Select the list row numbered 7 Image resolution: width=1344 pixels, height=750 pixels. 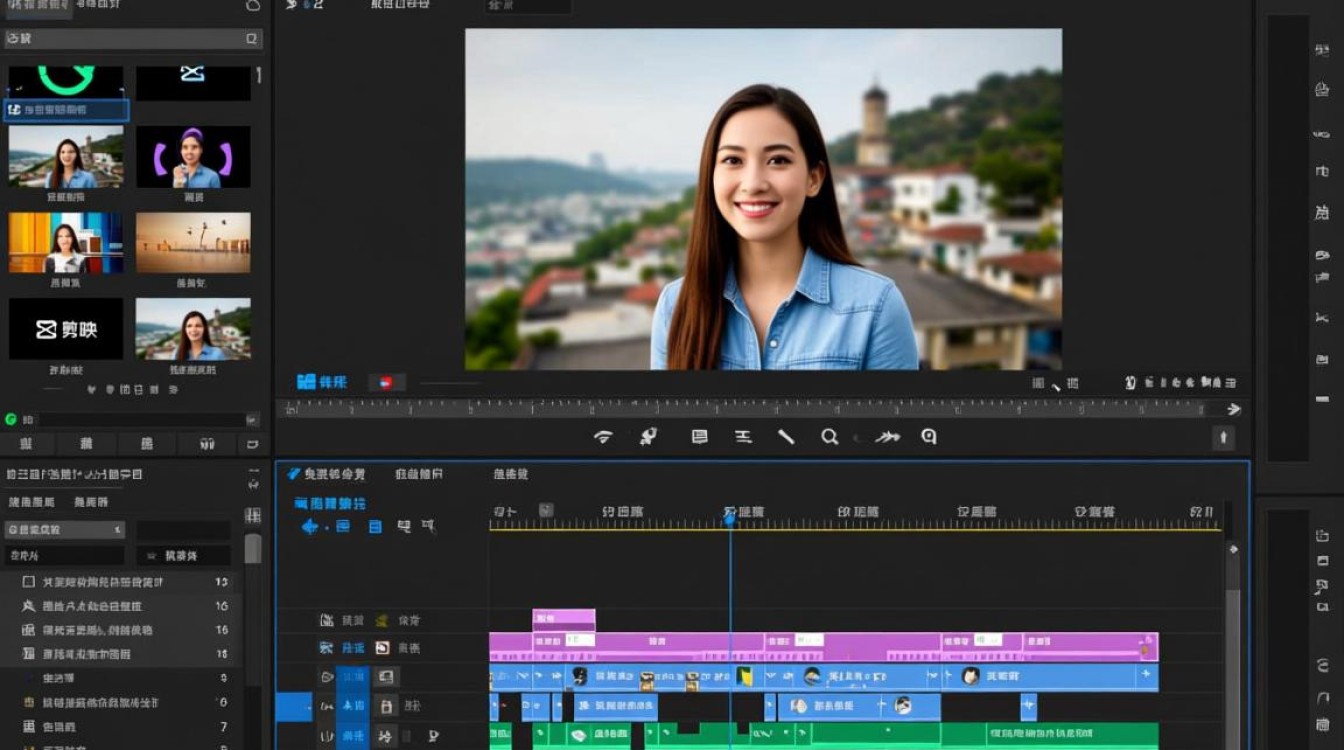click(122, 727)
